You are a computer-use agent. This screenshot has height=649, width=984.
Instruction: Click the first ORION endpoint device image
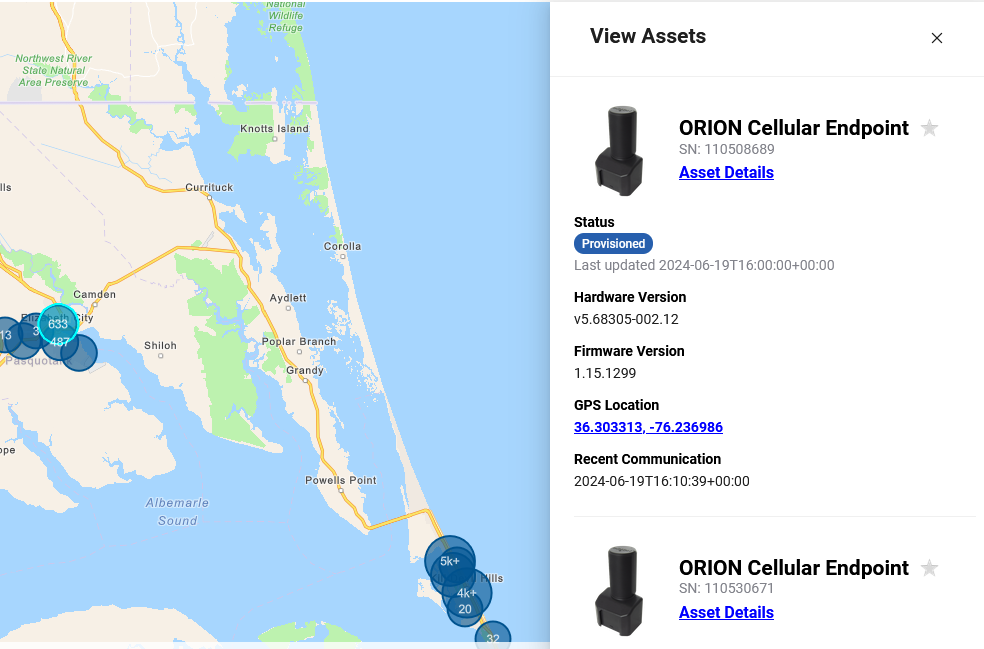[620, 151]
